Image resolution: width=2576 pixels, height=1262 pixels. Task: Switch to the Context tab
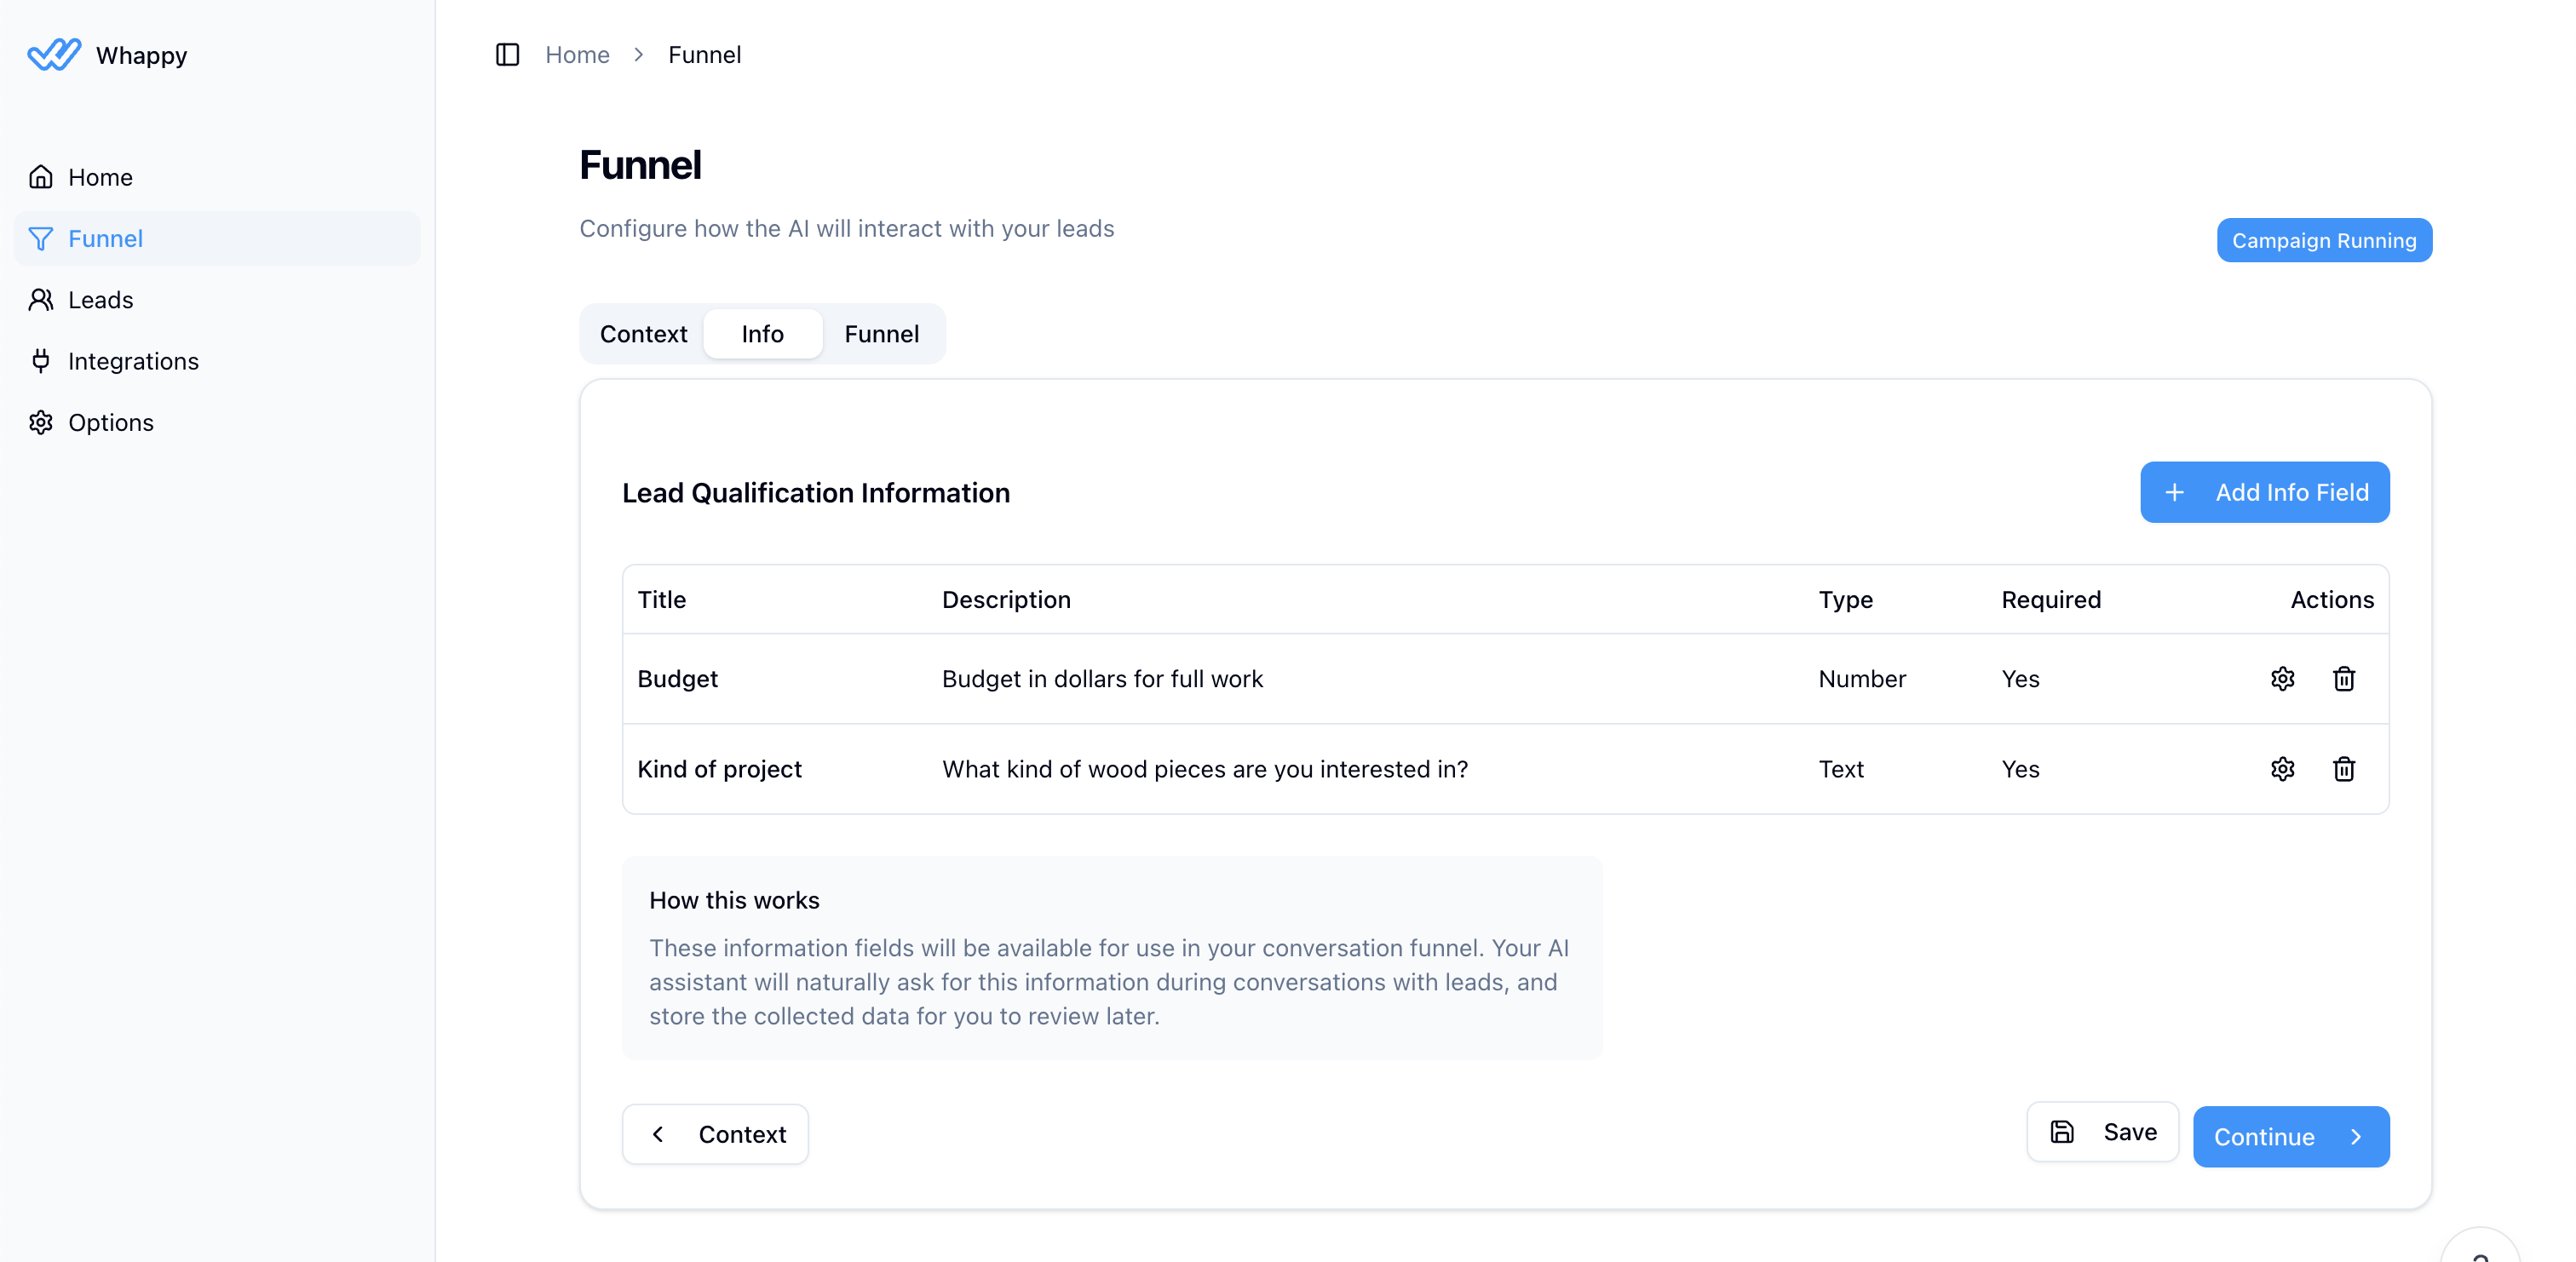tap(643, 334)
